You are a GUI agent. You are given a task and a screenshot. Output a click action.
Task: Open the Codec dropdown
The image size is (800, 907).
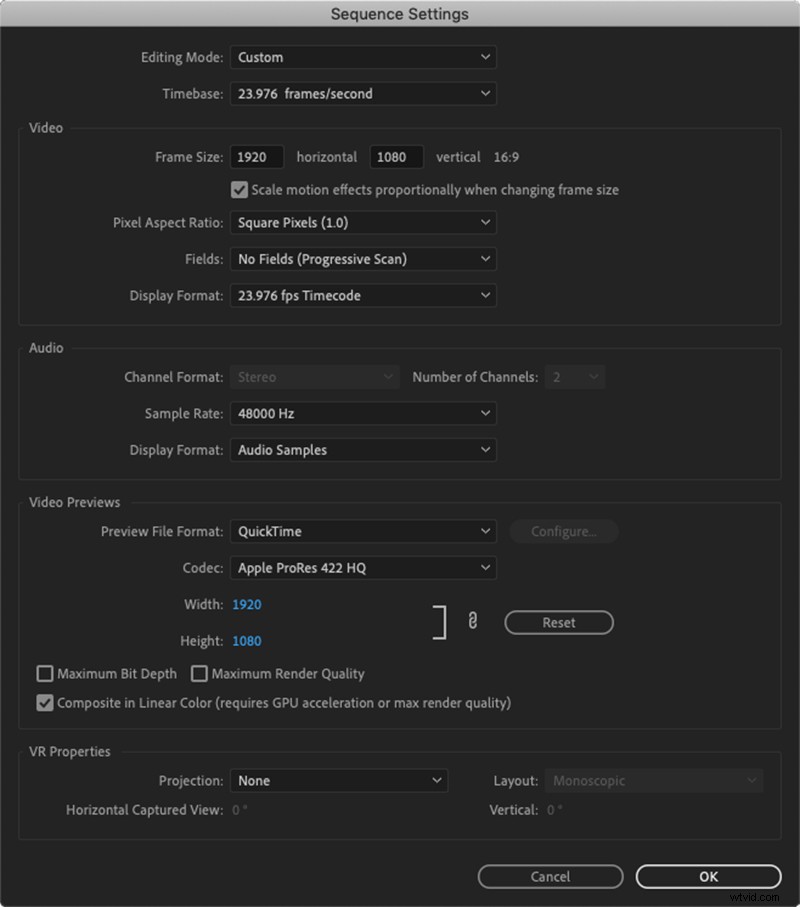click(363, 567)
